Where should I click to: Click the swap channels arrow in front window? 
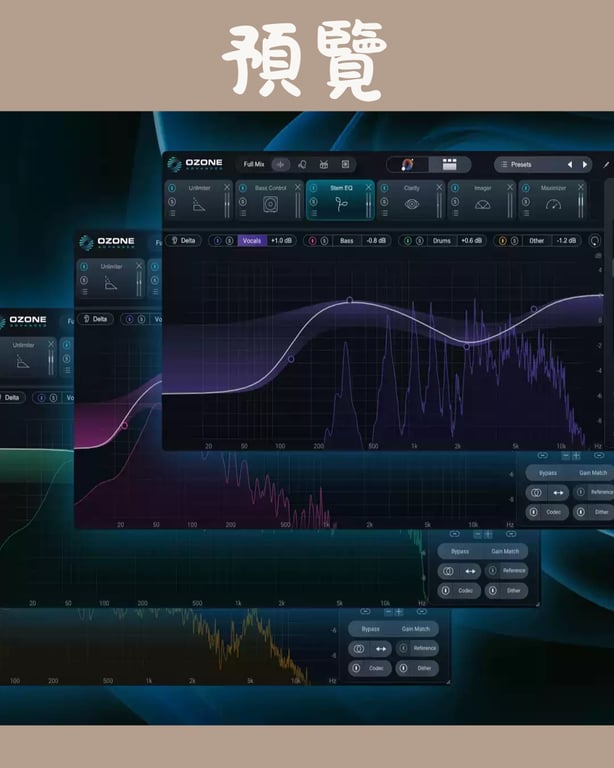point(558,493)
